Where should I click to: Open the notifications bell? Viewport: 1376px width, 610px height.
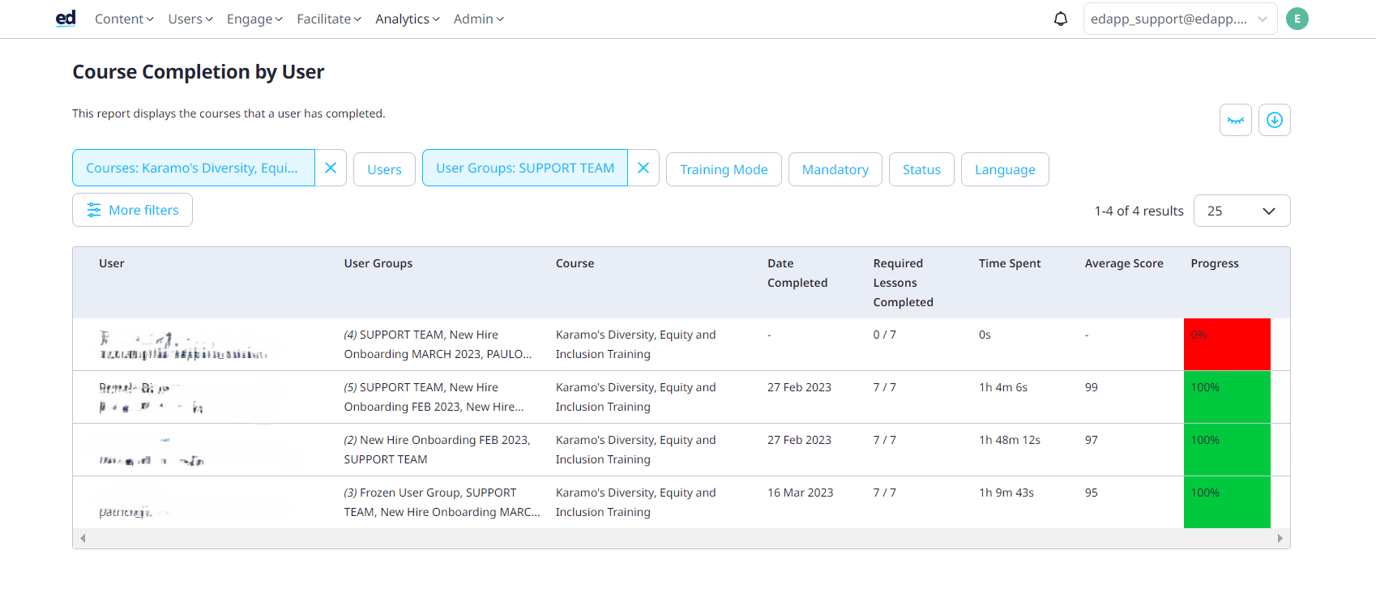[x=1061, y=19]
